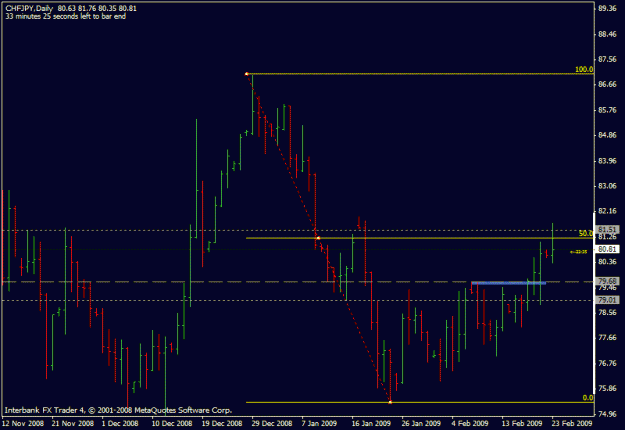Click the '16 Jan 2009' date label
625x430 pixels.
point(371,423)
